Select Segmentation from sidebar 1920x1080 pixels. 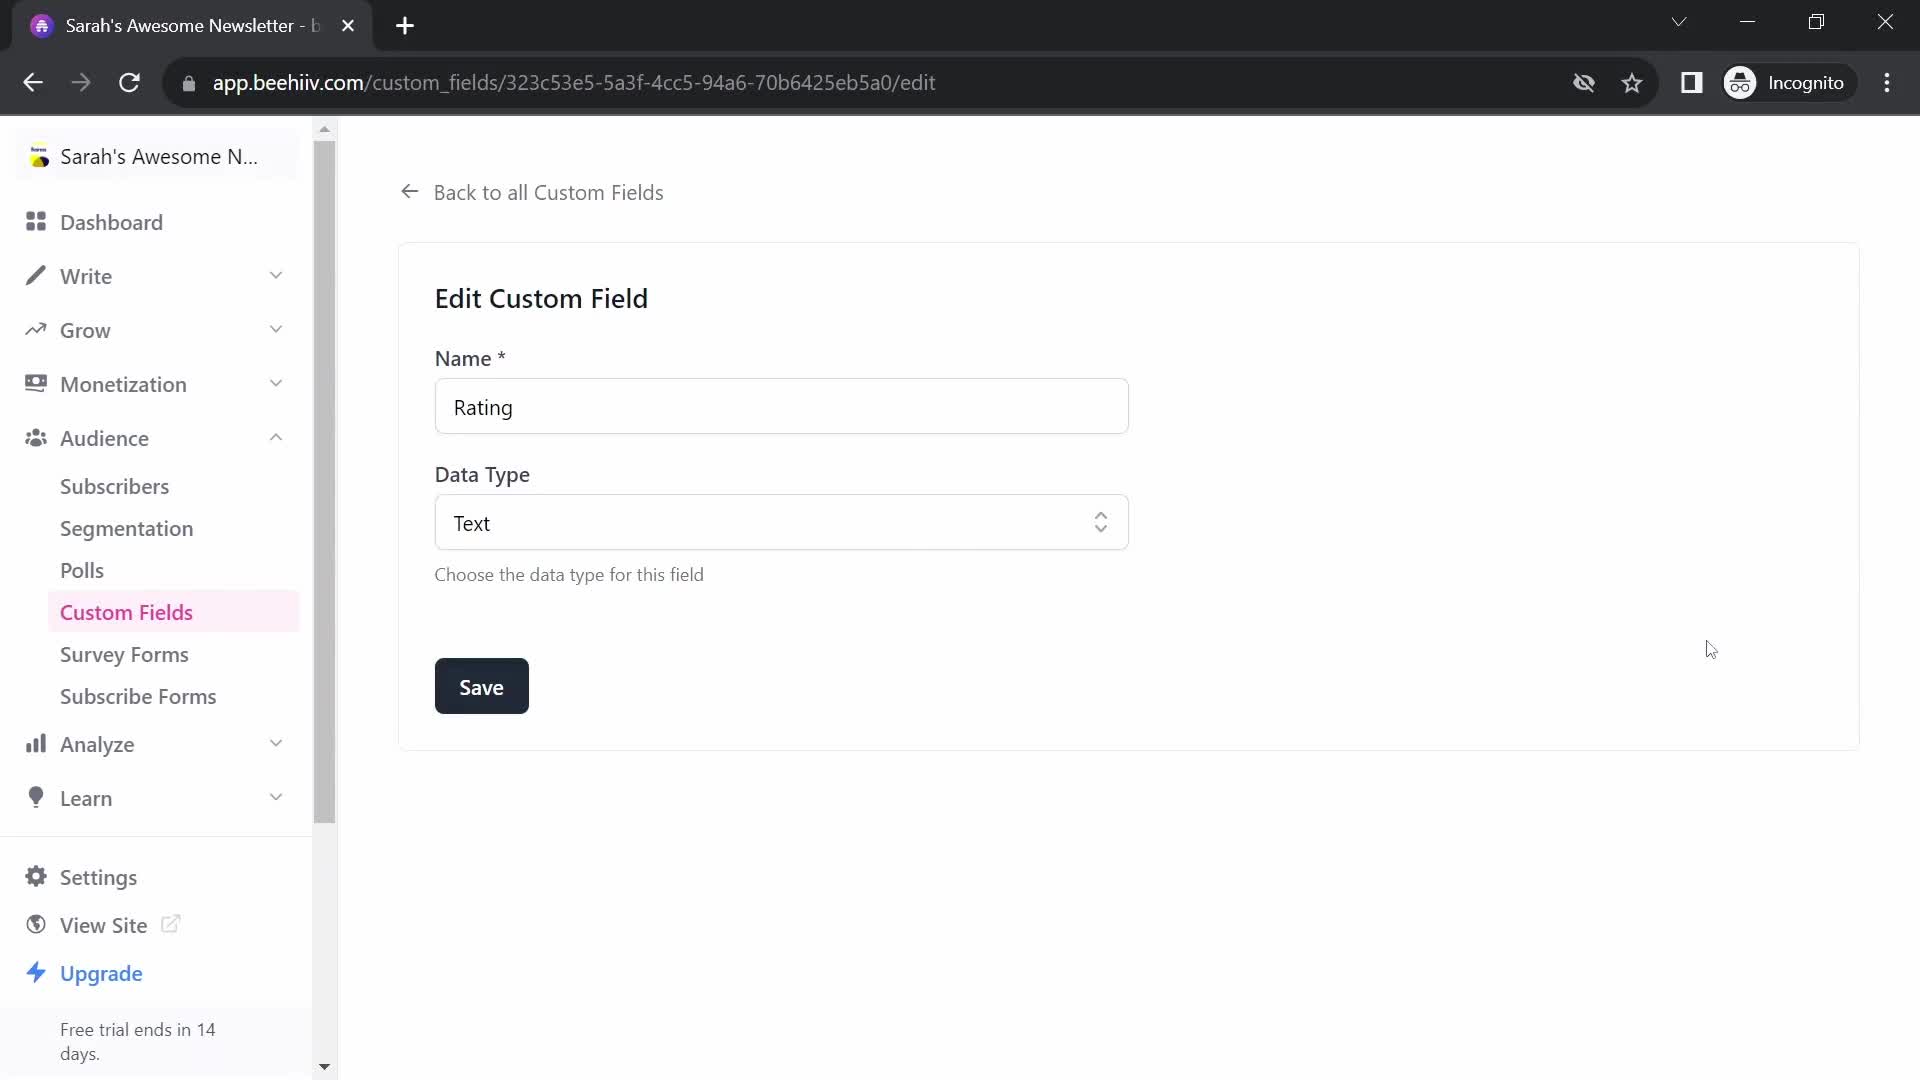[127, 527]
